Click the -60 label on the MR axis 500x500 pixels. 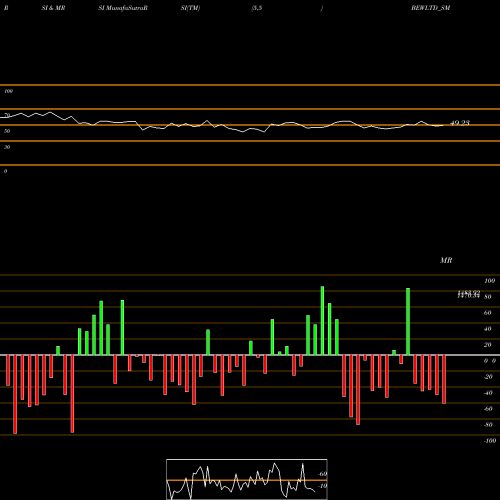coord(488,409)
